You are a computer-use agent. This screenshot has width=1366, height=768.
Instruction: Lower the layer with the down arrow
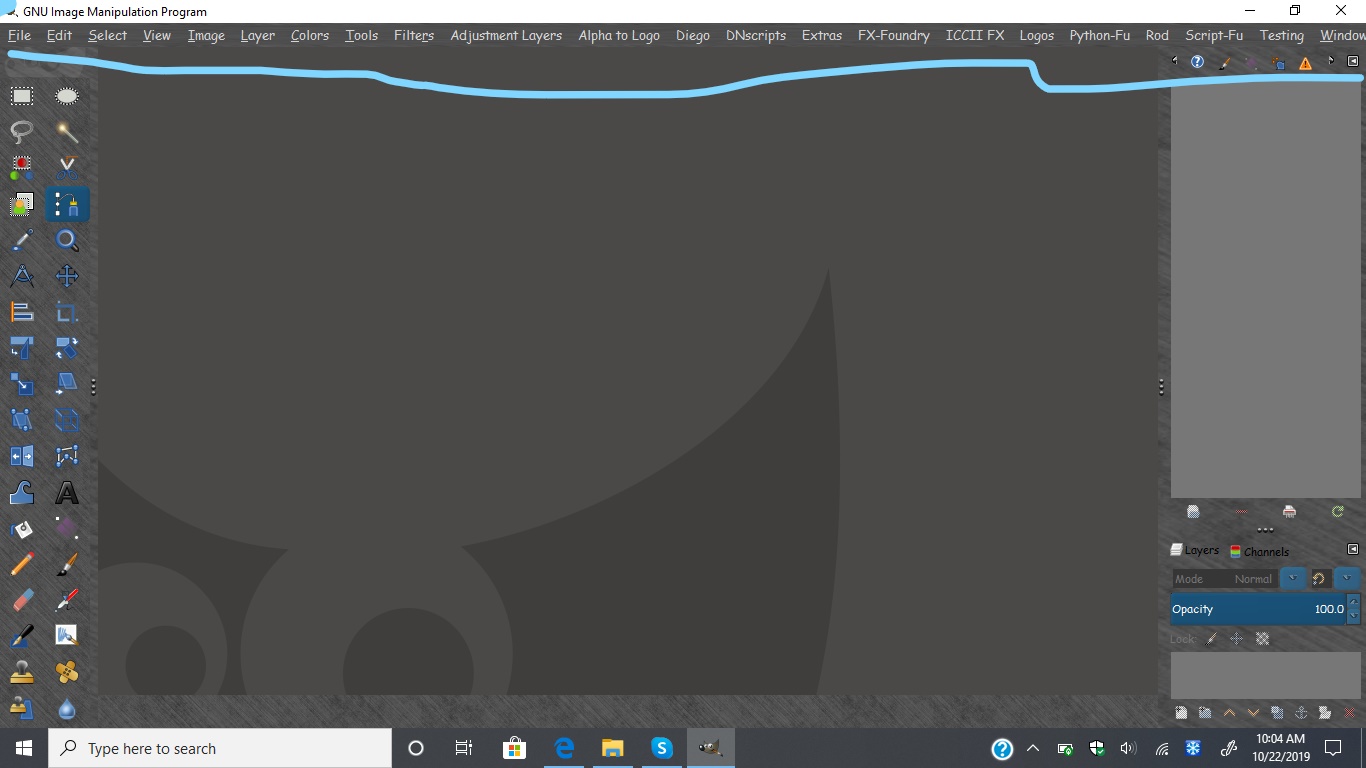point(1253,712)
